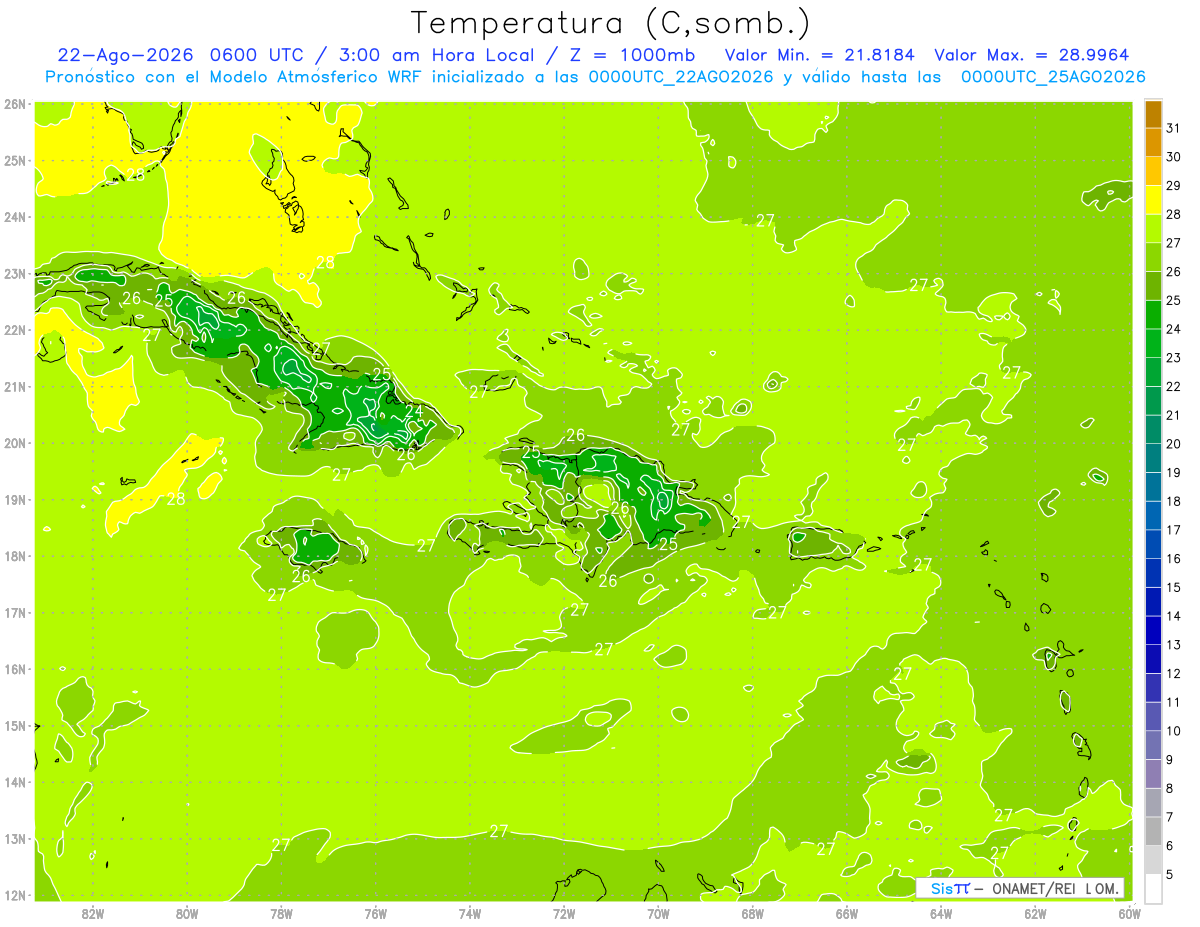Click the longitude axis label '80W'

tap(187, 913)
